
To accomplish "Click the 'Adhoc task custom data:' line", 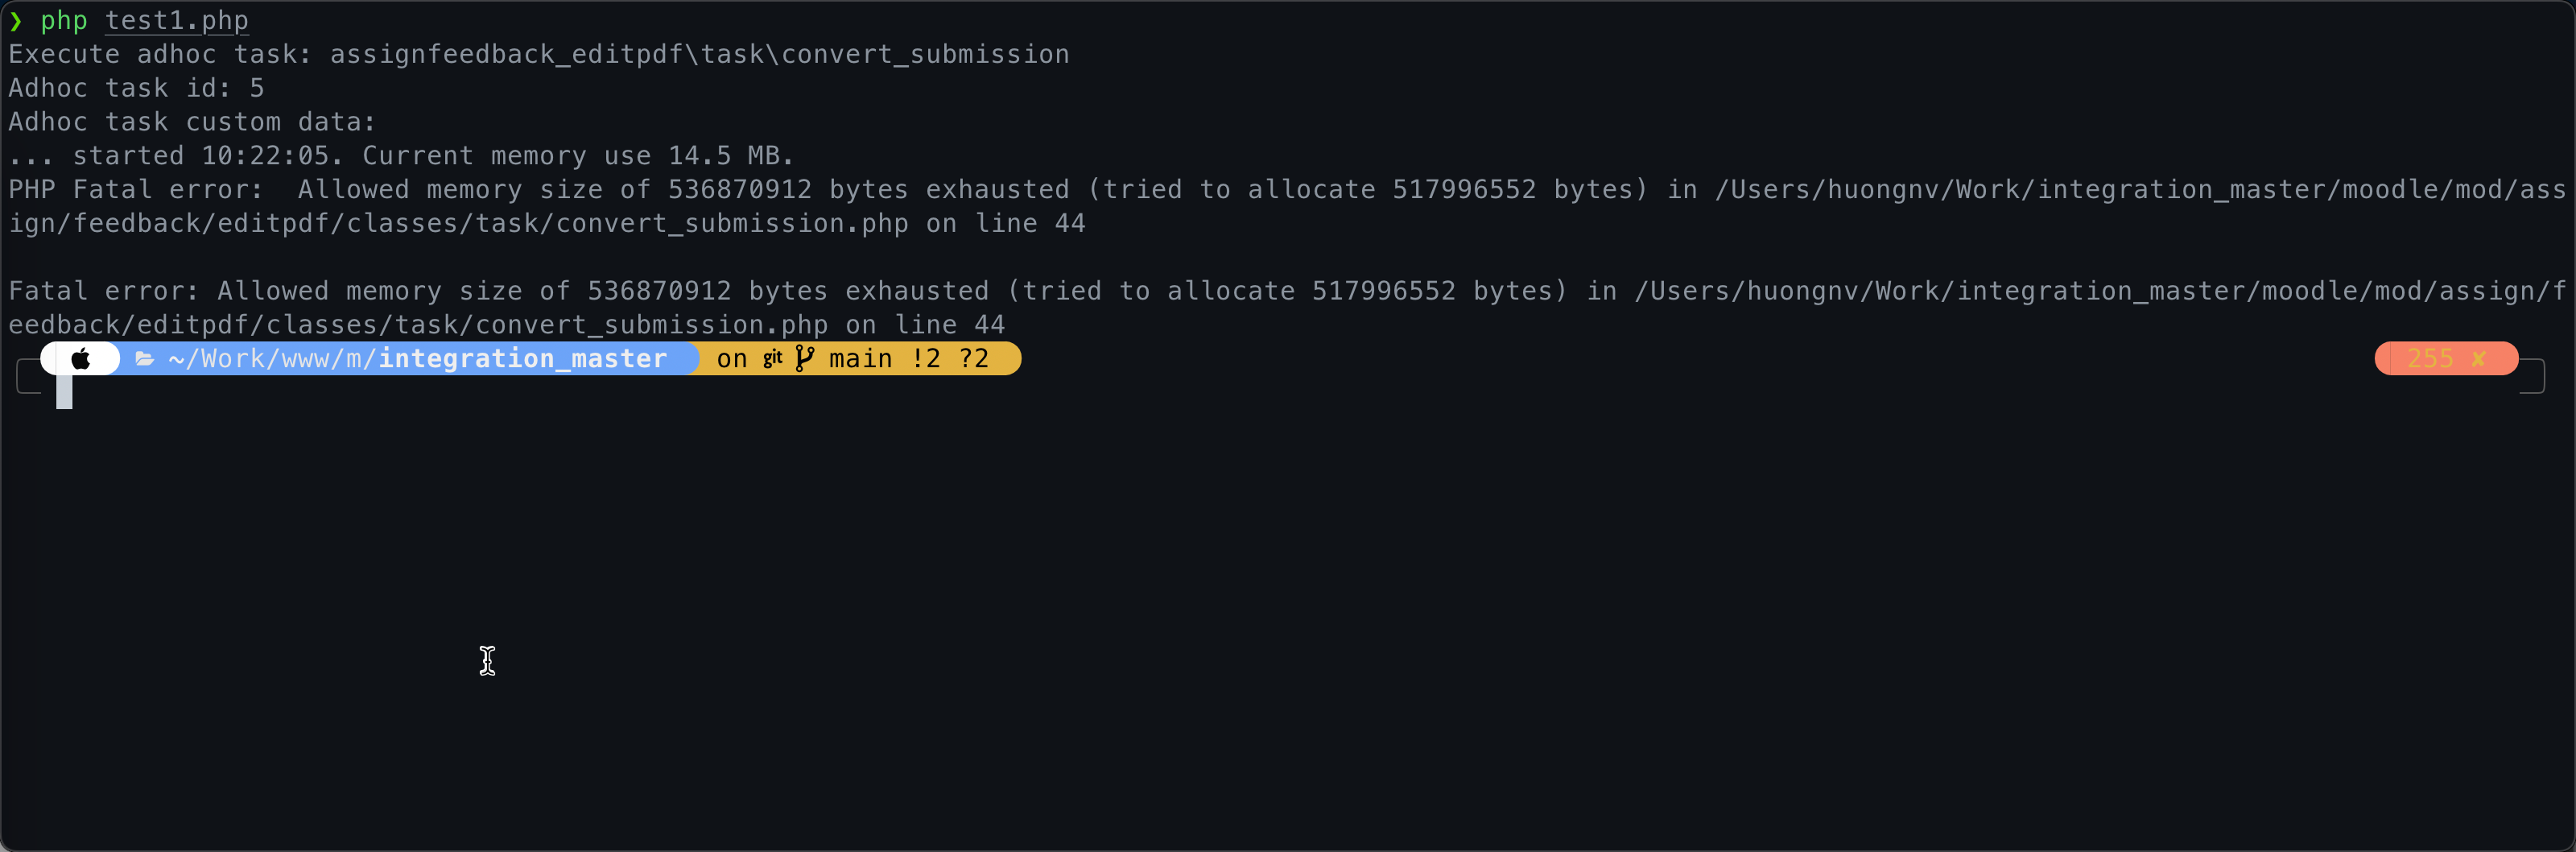I will 192,122.
